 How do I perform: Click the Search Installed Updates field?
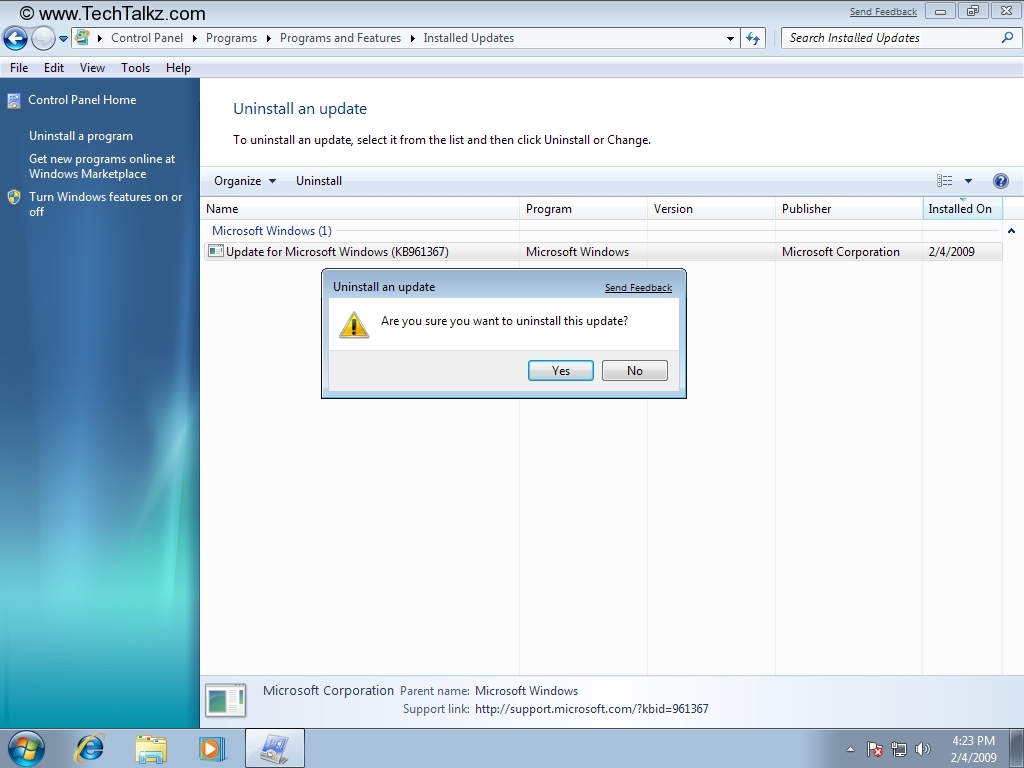pos(890,38)
